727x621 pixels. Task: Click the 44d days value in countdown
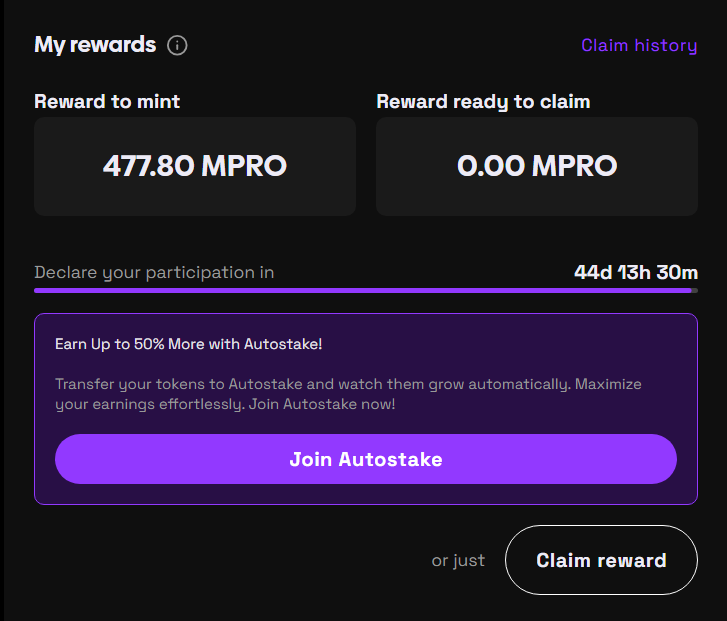[592, 272]
